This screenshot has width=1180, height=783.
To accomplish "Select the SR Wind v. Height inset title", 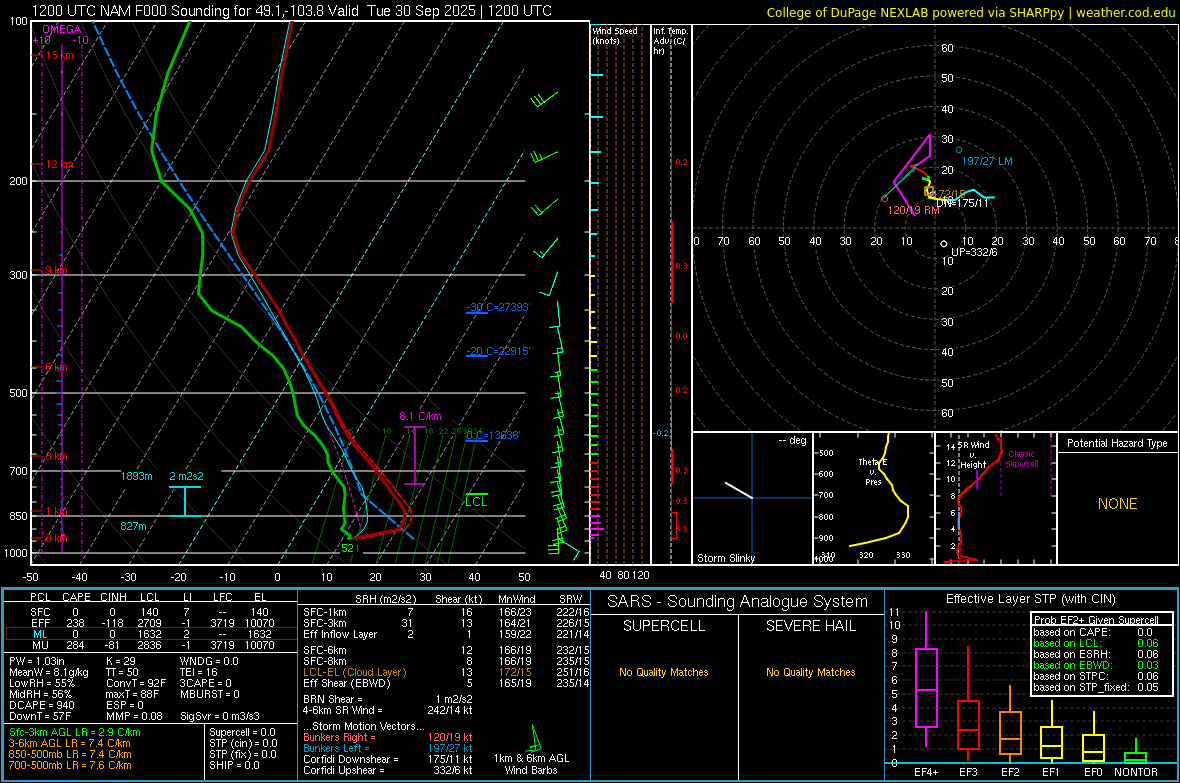I will click(973, 455).
